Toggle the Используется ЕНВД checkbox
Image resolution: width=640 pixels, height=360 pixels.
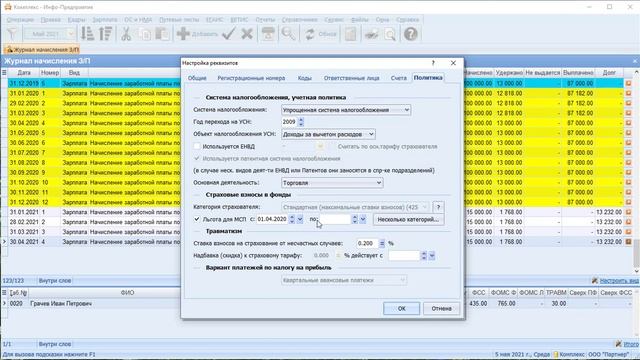tap(197, 146)
